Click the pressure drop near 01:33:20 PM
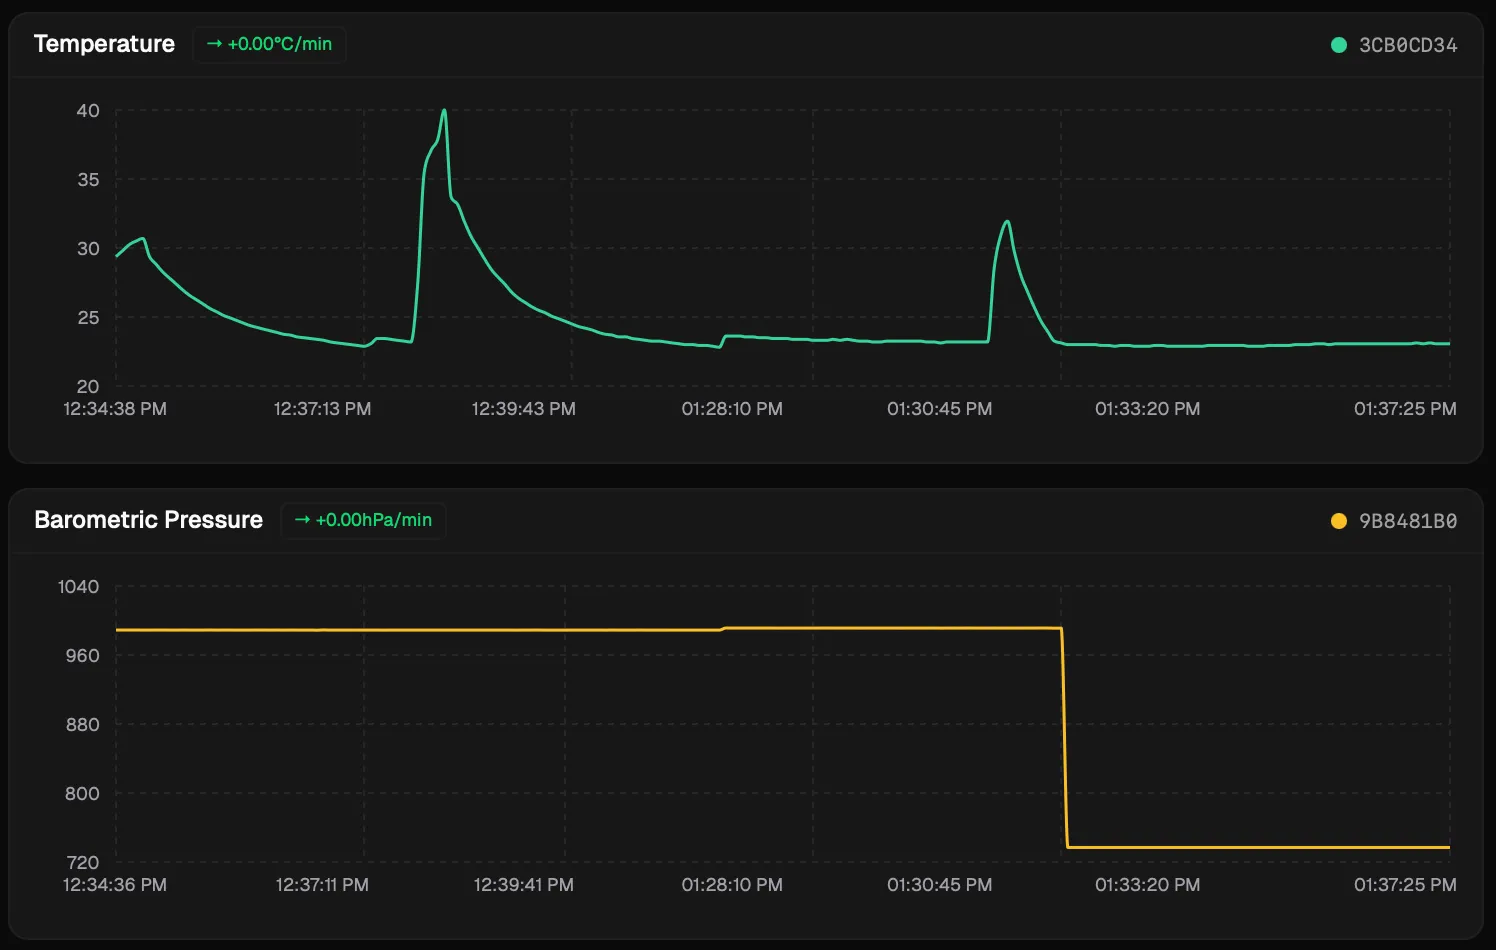This screenshot has width=1496, height=950. coord(1065,738)
